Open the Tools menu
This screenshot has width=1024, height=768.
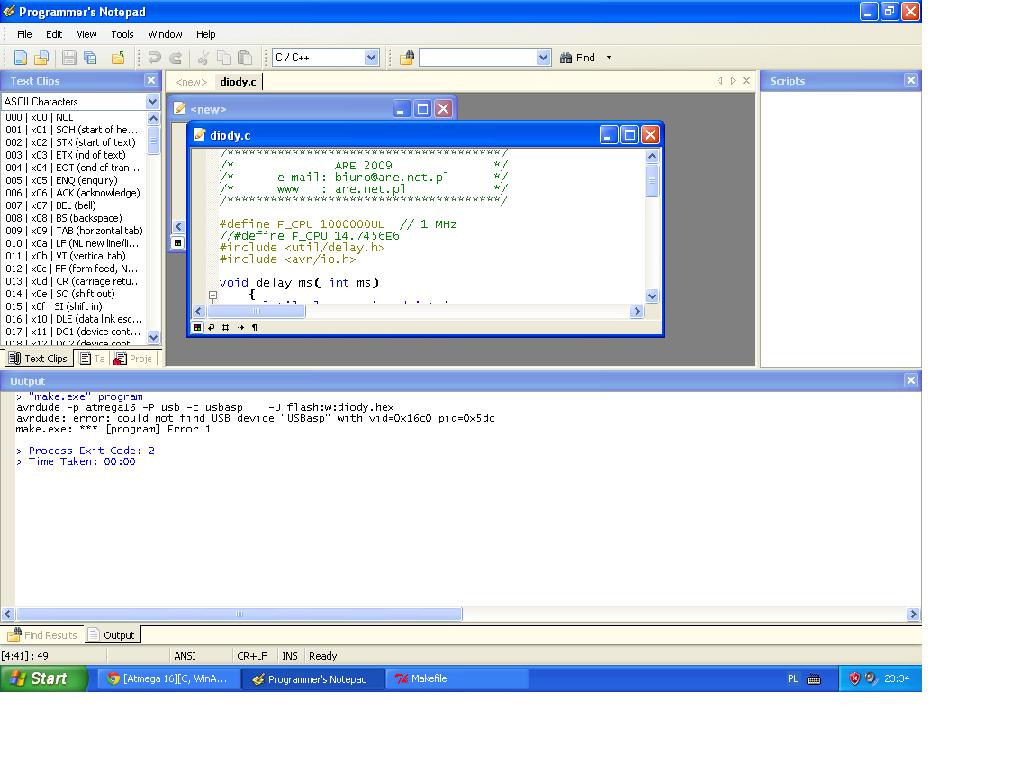[x=122, y=34]
